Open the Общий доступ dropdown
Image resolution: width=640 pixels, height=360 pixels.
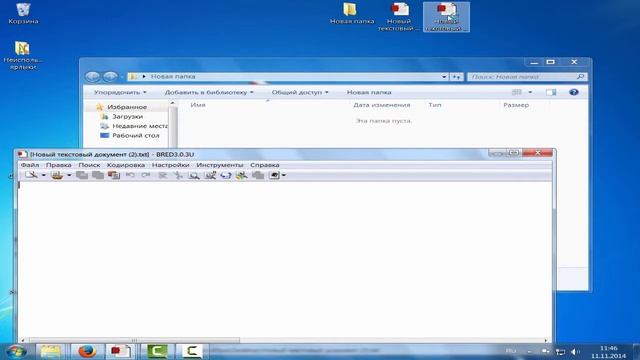pos(300,92)
